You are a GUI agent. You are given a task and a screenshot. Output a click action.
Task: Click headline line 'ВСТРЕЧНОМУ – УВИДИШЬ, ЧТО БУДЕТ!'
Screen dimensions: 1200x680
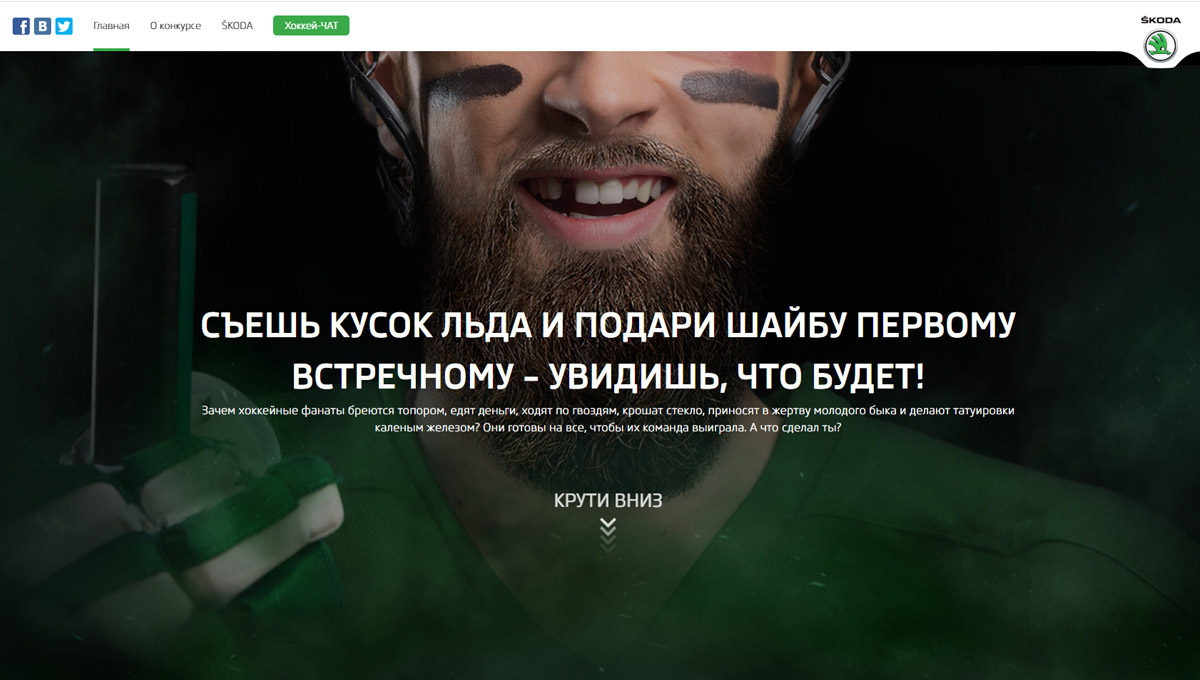(608, 377)
